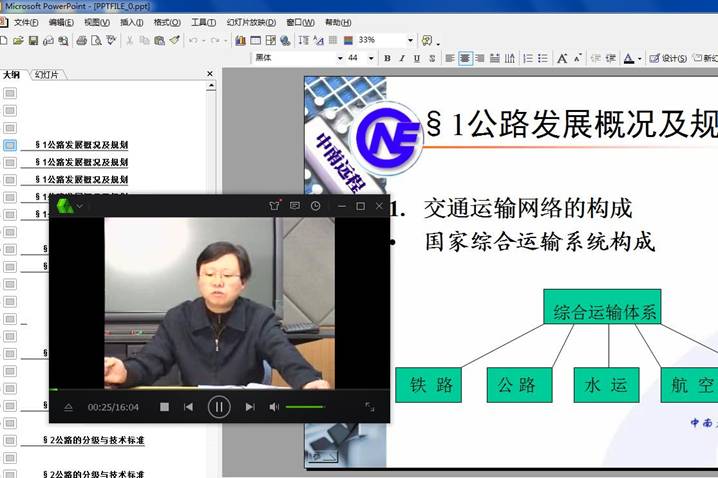
Task: Click the media player green logo
Action: [x=65, y=206]
